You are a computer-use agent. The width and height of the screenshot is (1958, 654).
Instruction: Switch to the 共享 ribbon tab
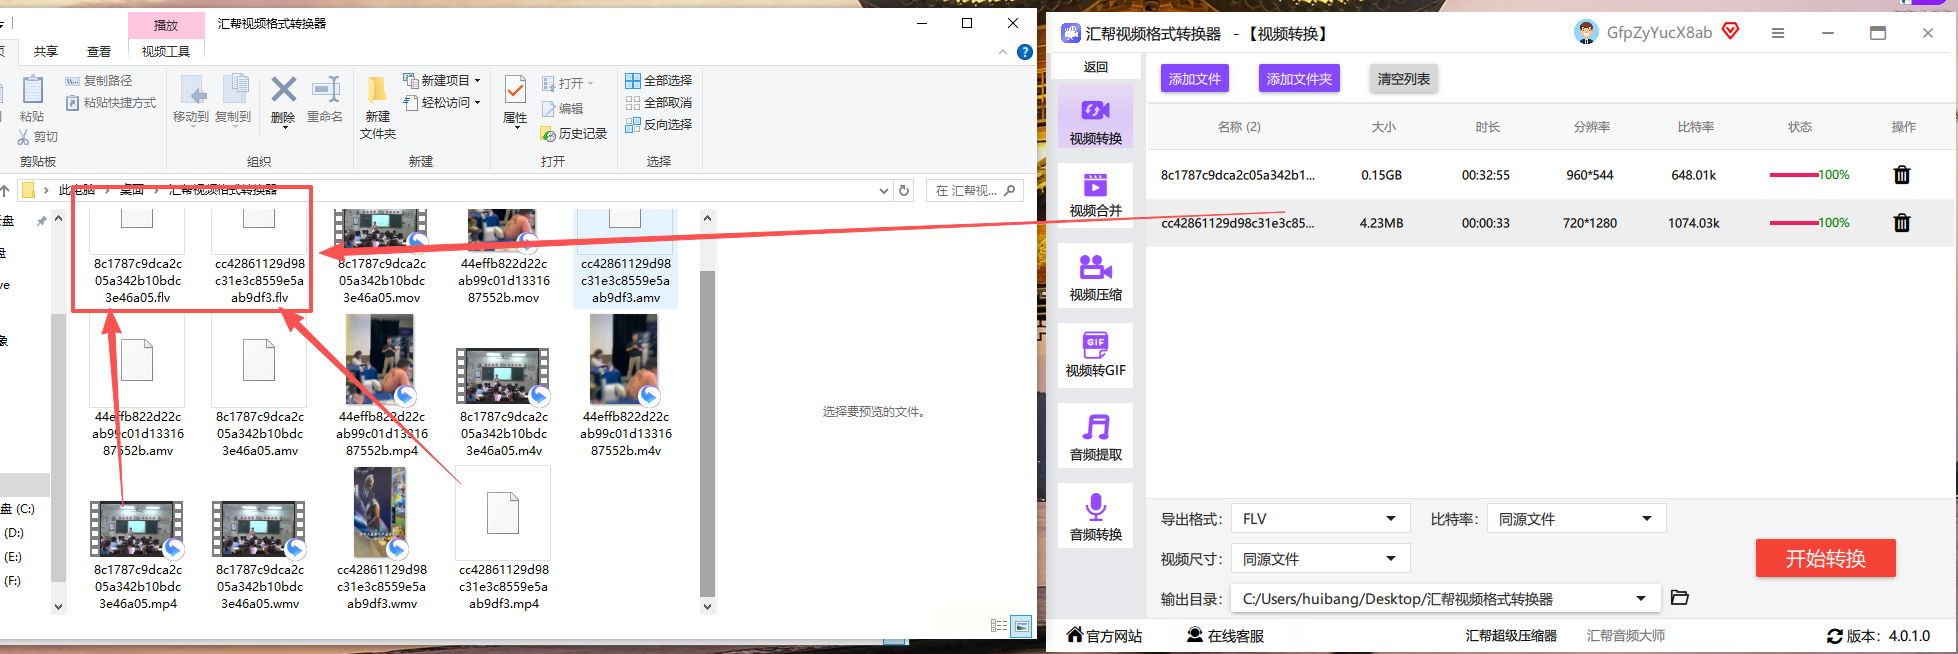click(45, 51)
